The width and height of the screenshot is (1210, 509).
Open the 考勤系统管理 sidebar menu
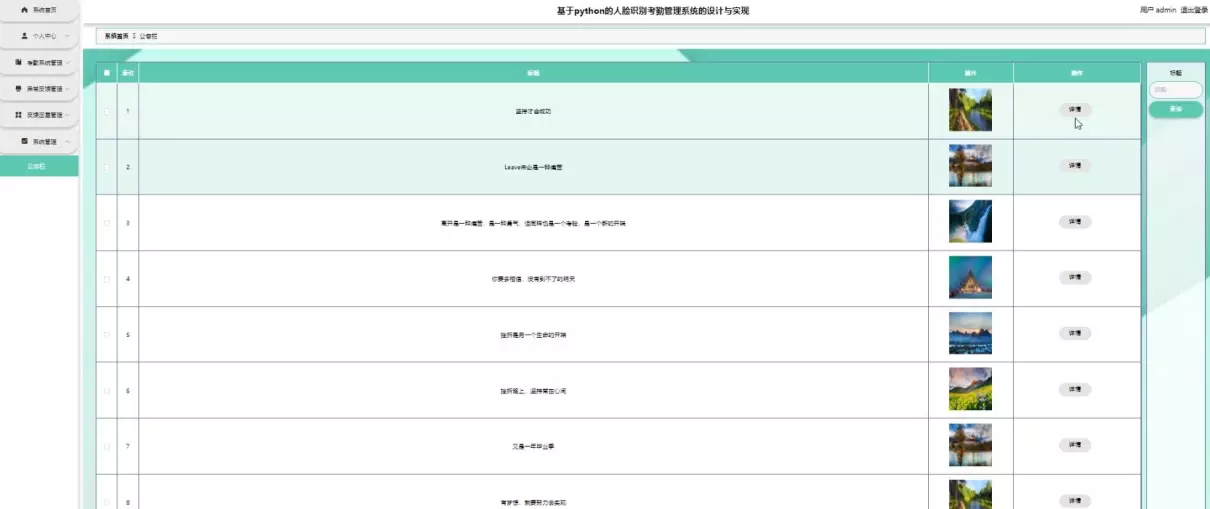tap(38, 62)
